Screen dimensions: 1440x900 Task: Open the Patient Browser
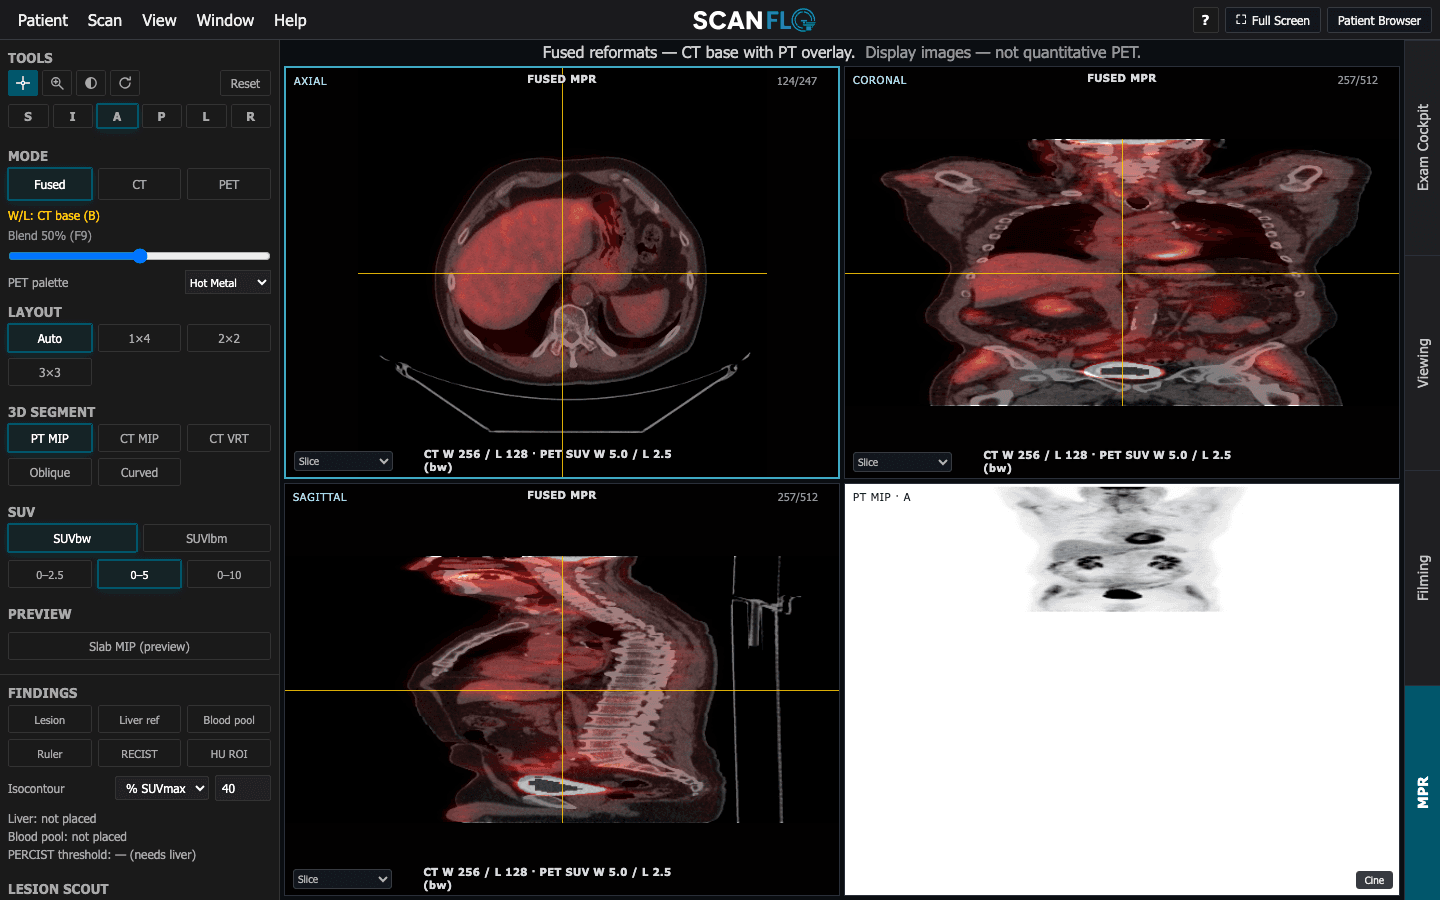[x=1379, y=20]
